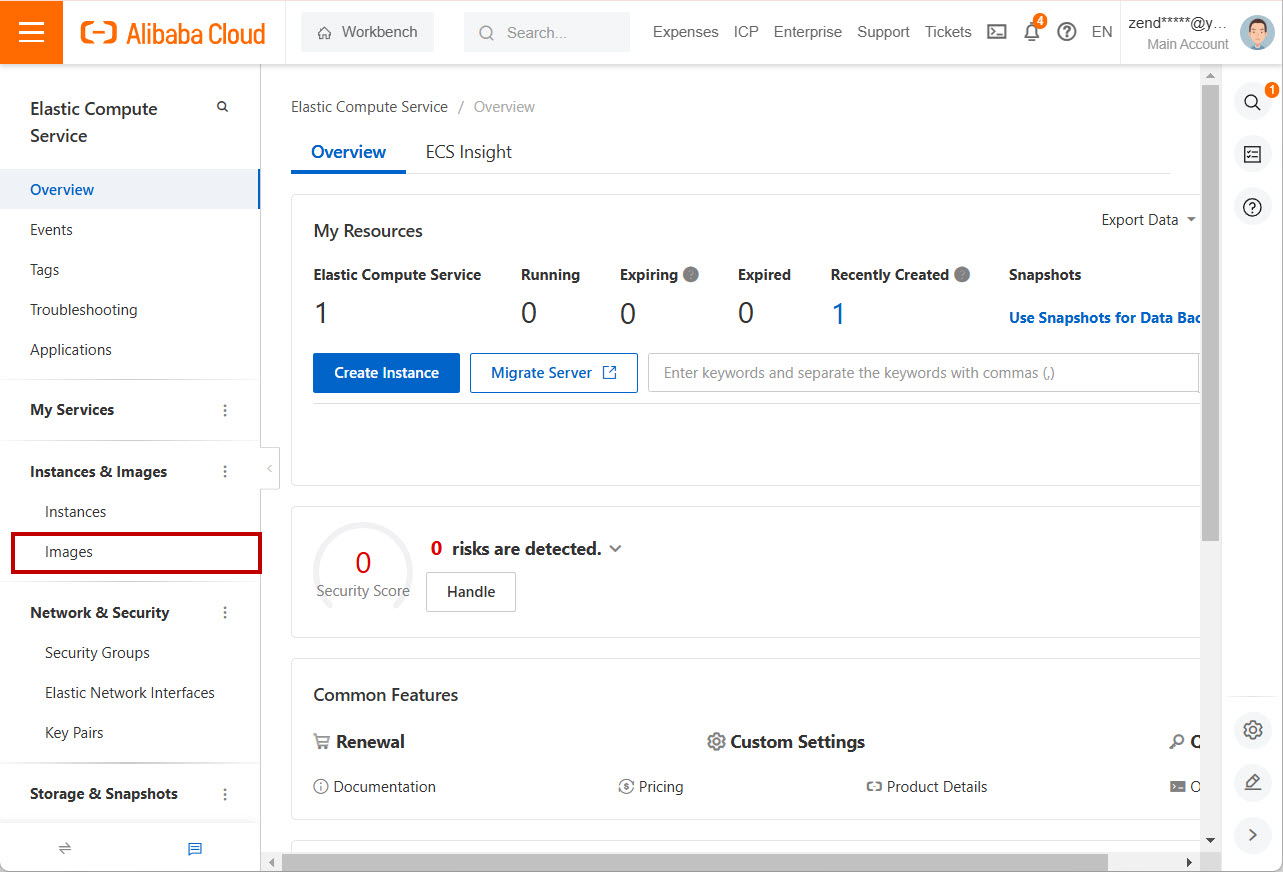Image resolution: width=1283 pixels, height=872 pixels.
Task: Open the hamburger navigation menu
Action: tap(31, 32)
